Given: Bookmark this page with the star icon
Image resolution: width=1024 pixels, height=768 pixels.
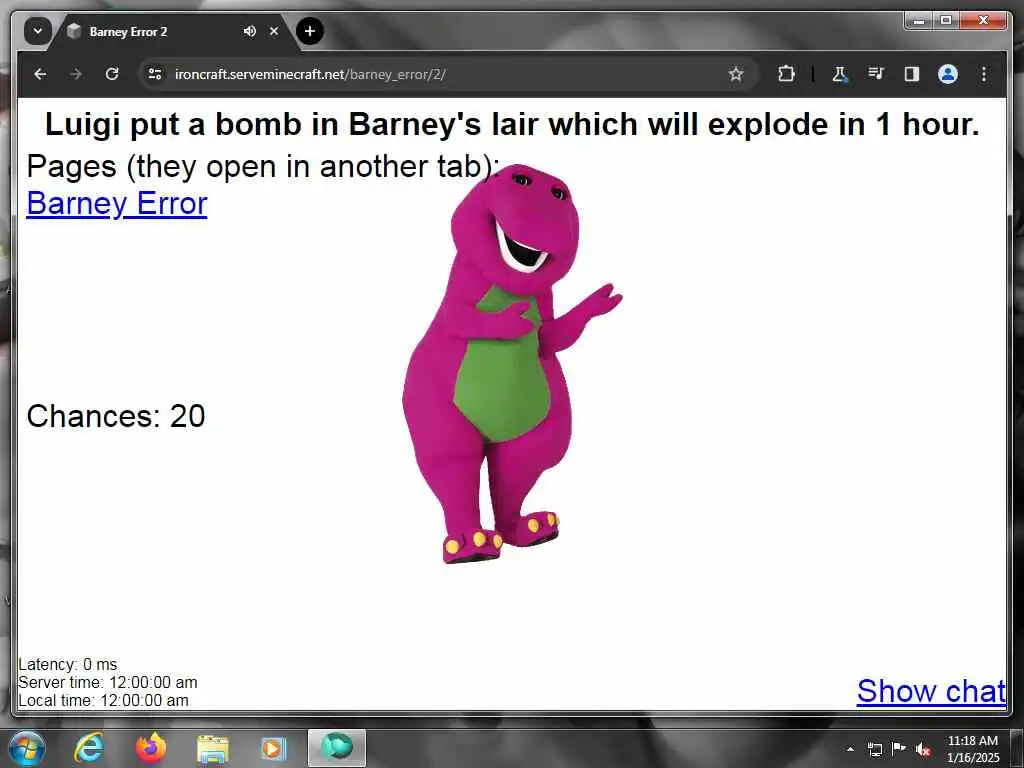Looking at the screenshot, I should [736, 74].
